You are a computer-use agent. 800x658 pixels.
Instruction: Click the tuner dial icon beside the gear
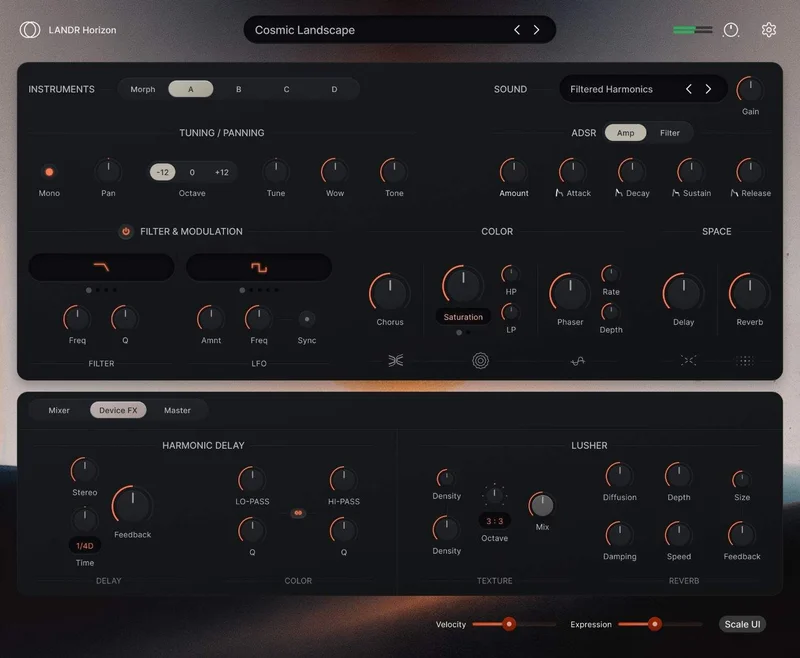[731, 30]
